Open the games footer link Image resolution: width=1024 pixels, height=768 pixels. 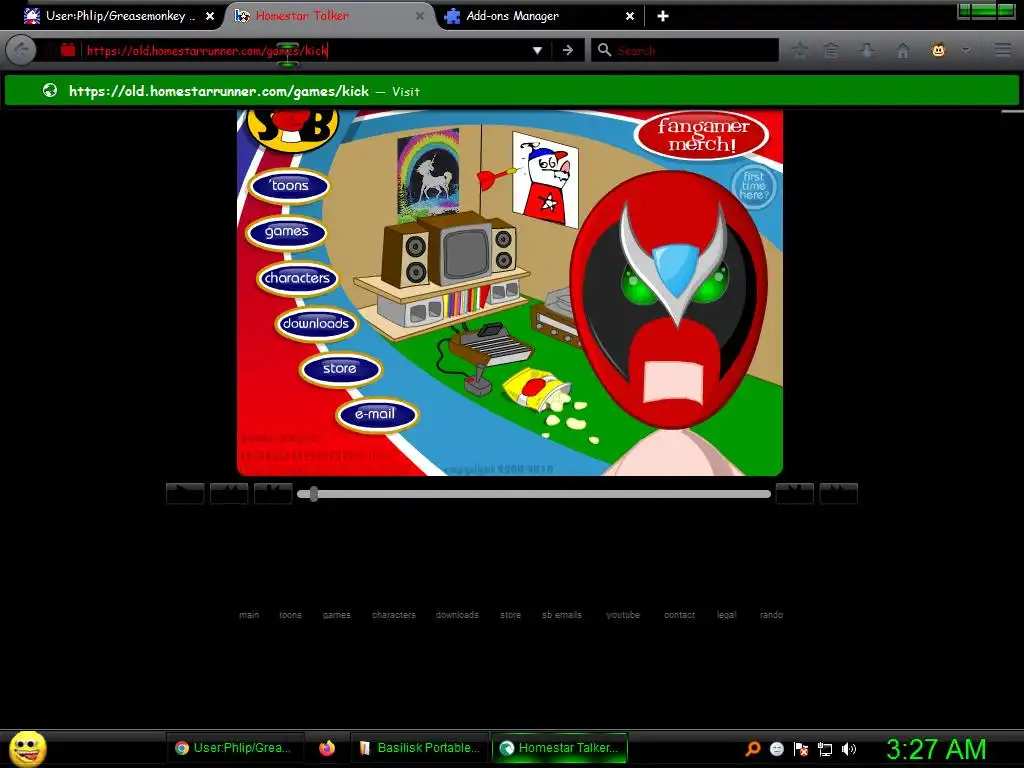(x=336, y=615)
